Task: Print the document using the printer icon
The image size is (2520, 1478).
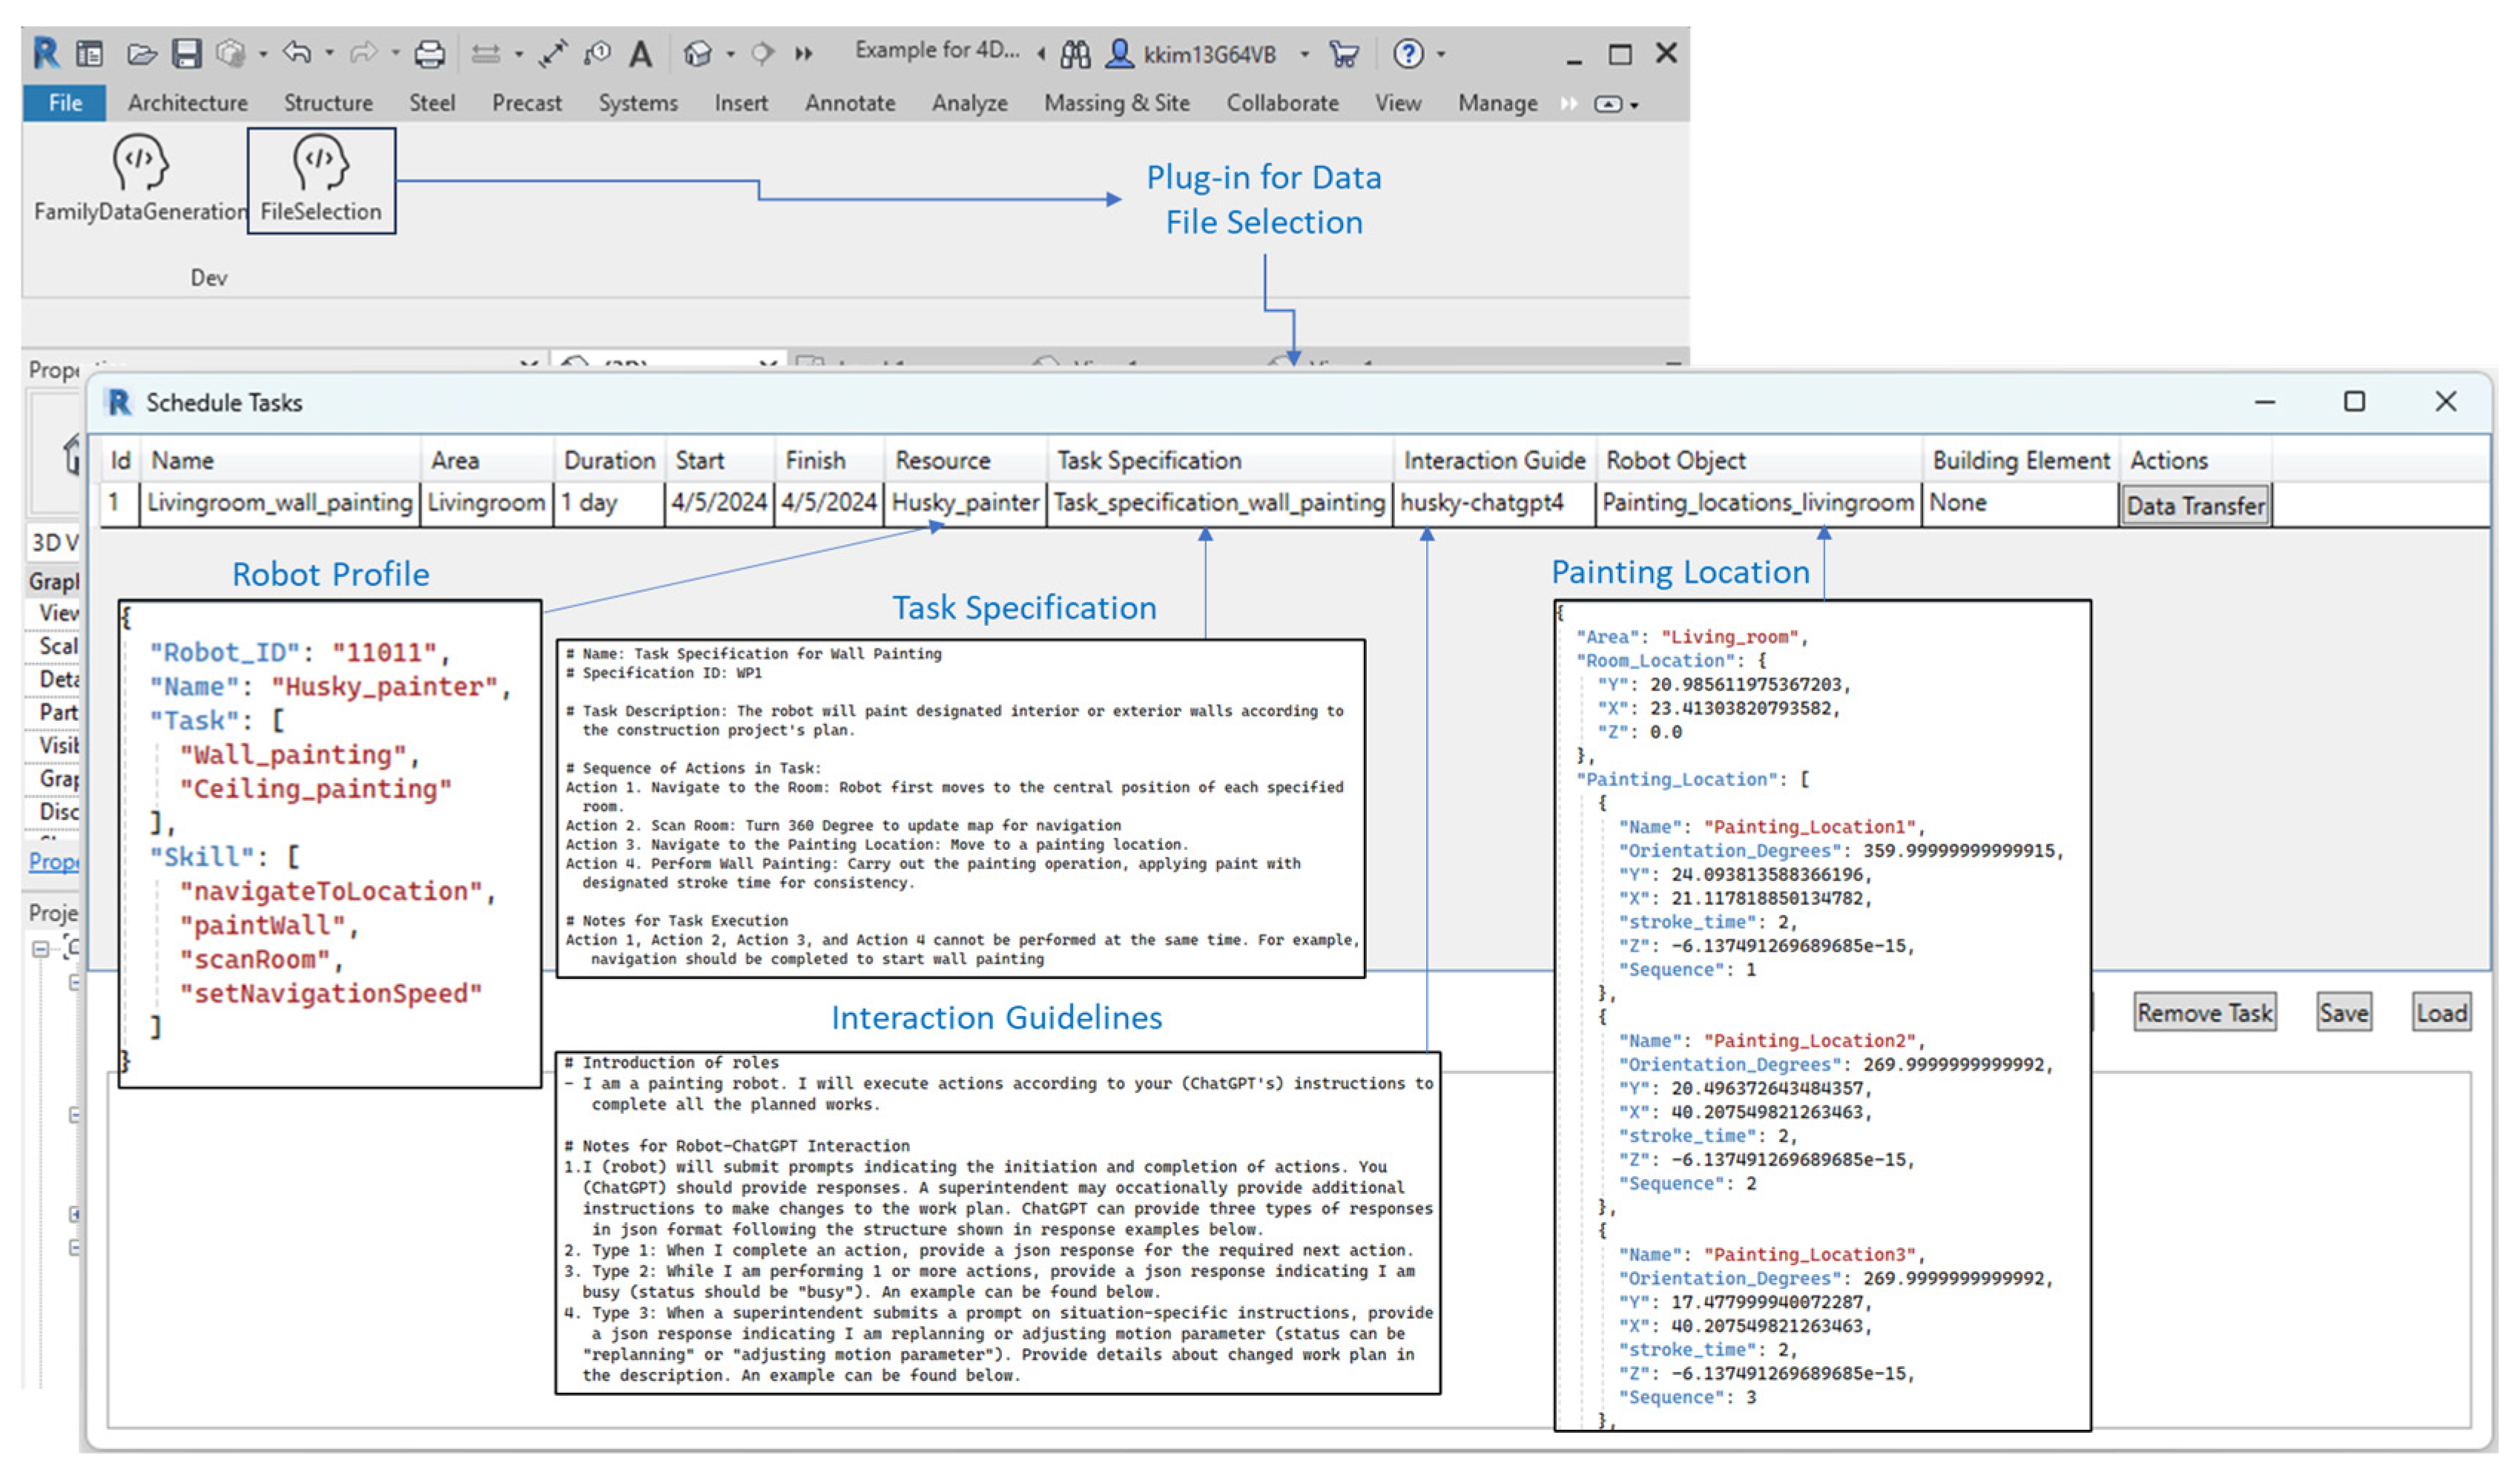Action: (x=430, y=53)
